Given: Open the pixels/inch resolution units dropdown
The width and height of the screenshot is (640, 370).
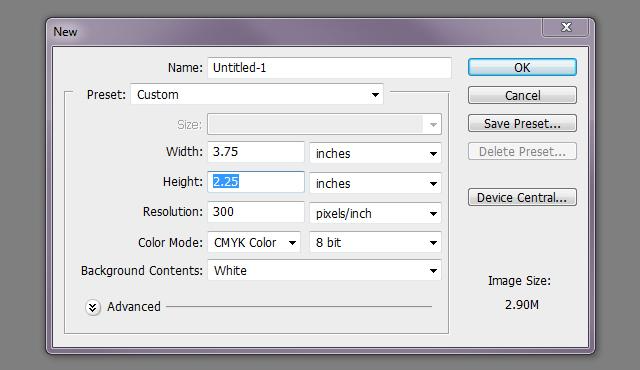Looking at the screenshot, I should point(375,213).
